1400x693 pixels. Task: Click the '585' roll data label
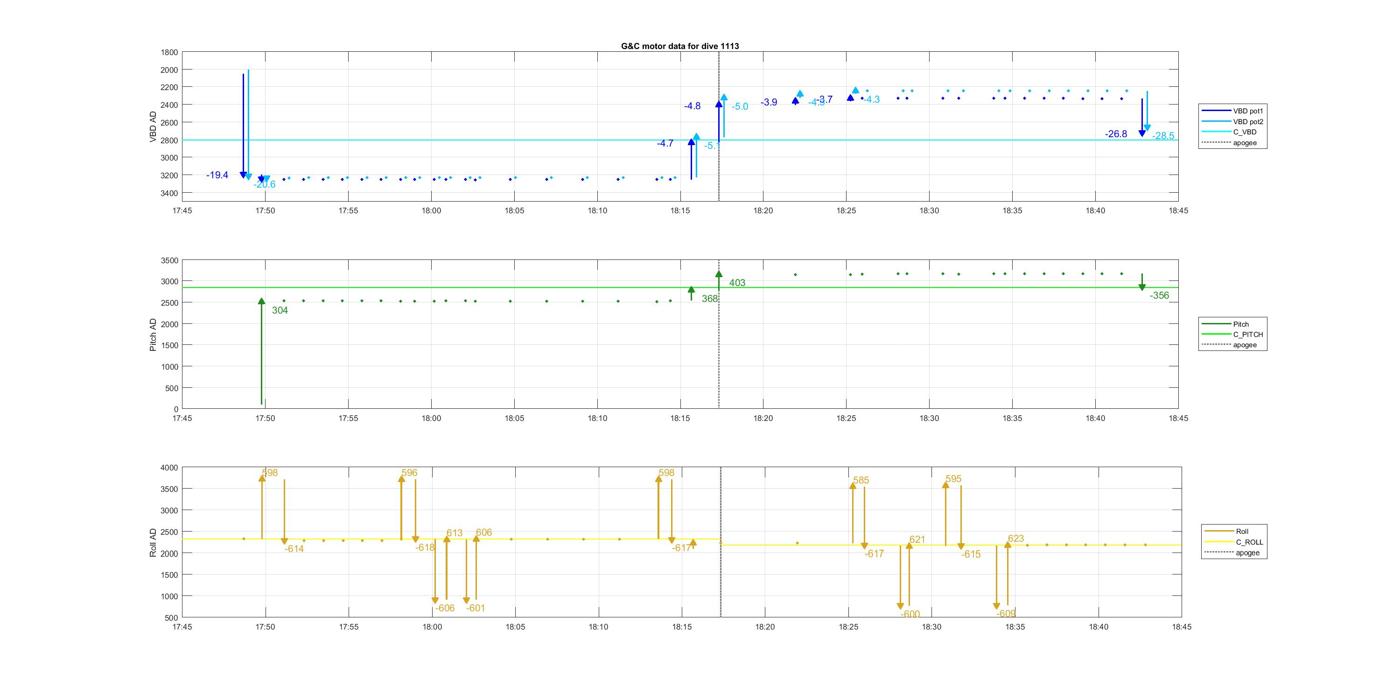point(861,481)
